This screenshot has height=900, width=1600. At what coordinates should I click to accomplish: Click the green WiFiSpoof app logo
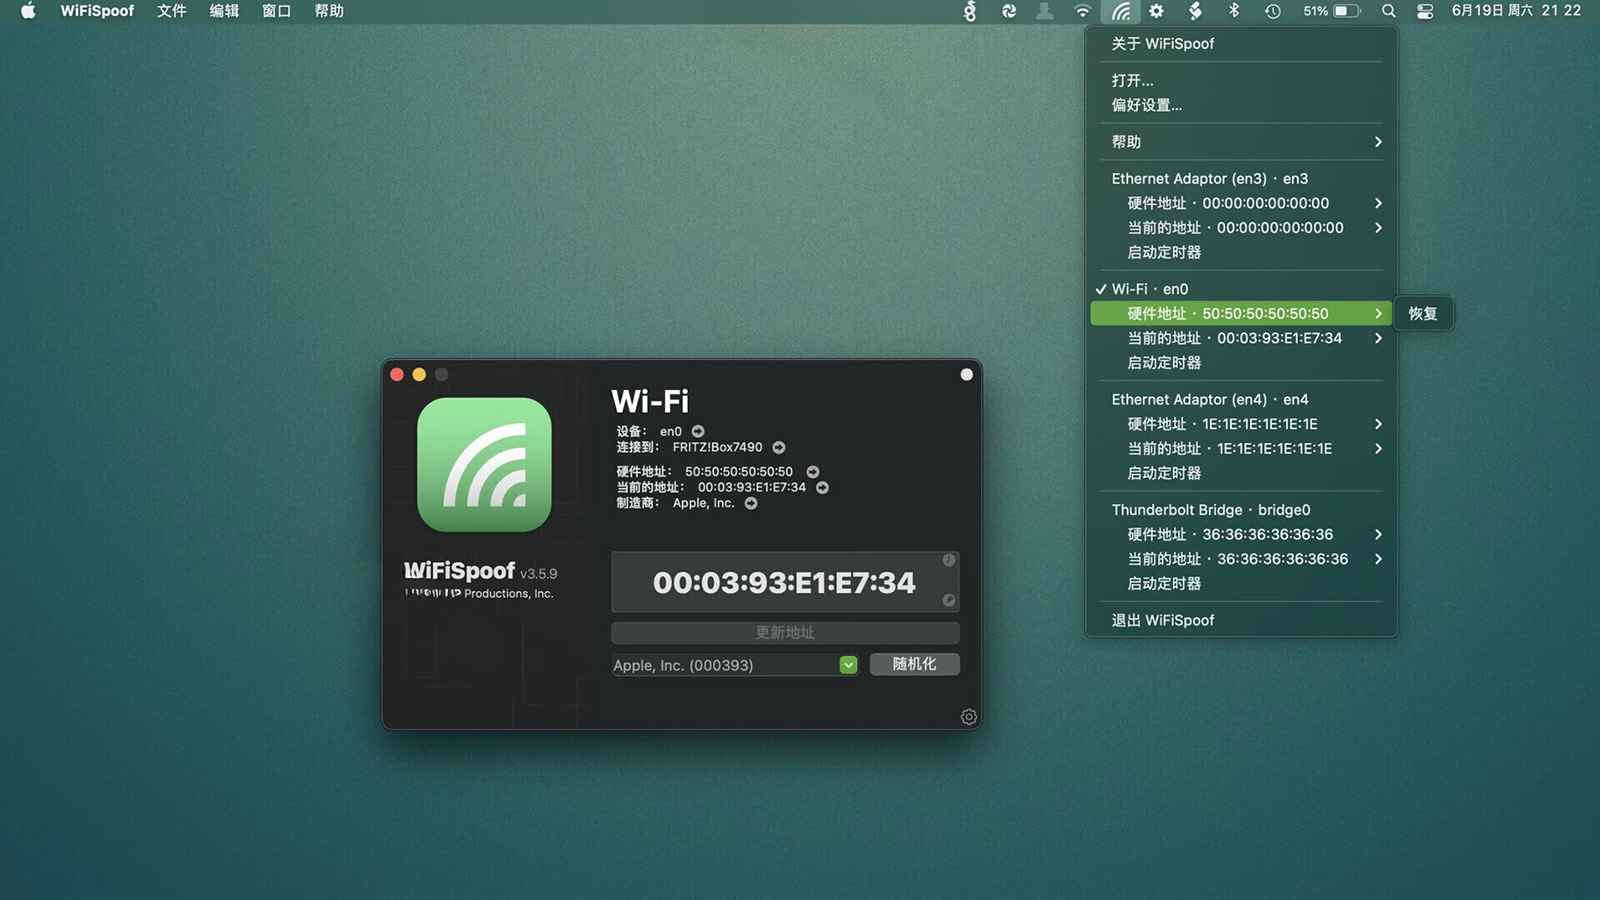484,465
